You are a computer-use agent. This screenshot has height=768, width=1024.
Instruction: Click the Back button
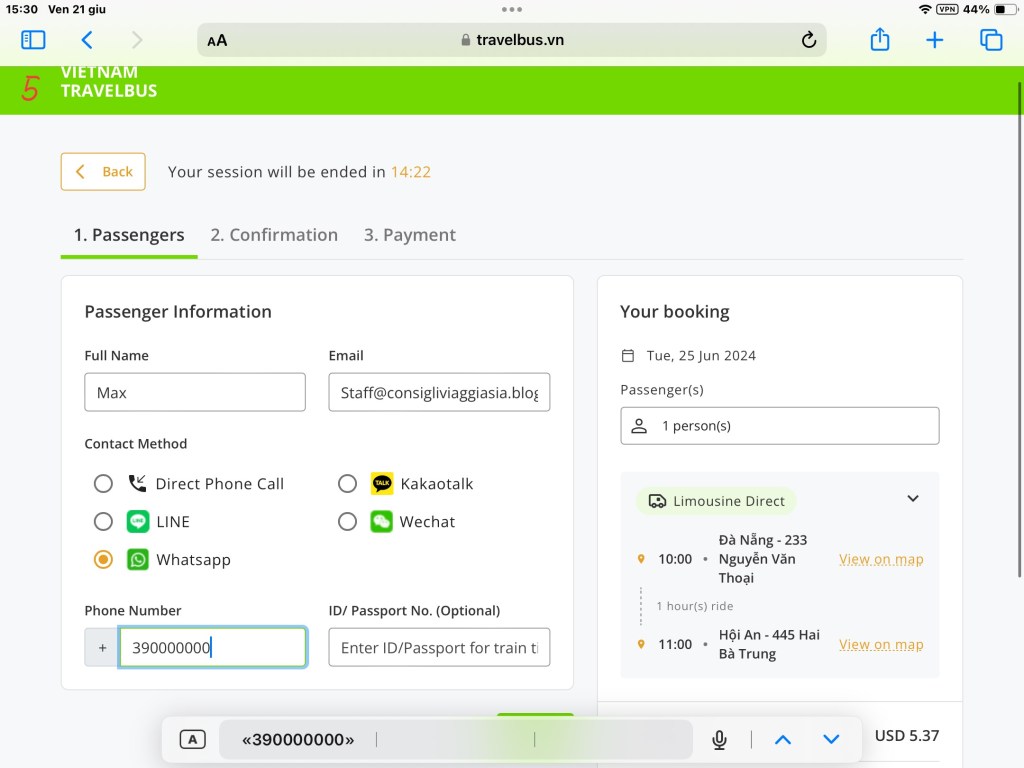coord(103,172)
